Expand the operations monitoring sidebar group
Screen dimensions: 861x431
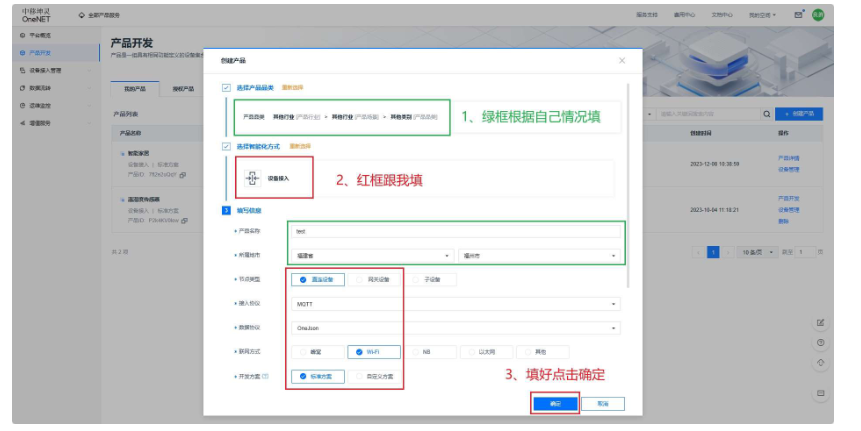coord(90,105)
